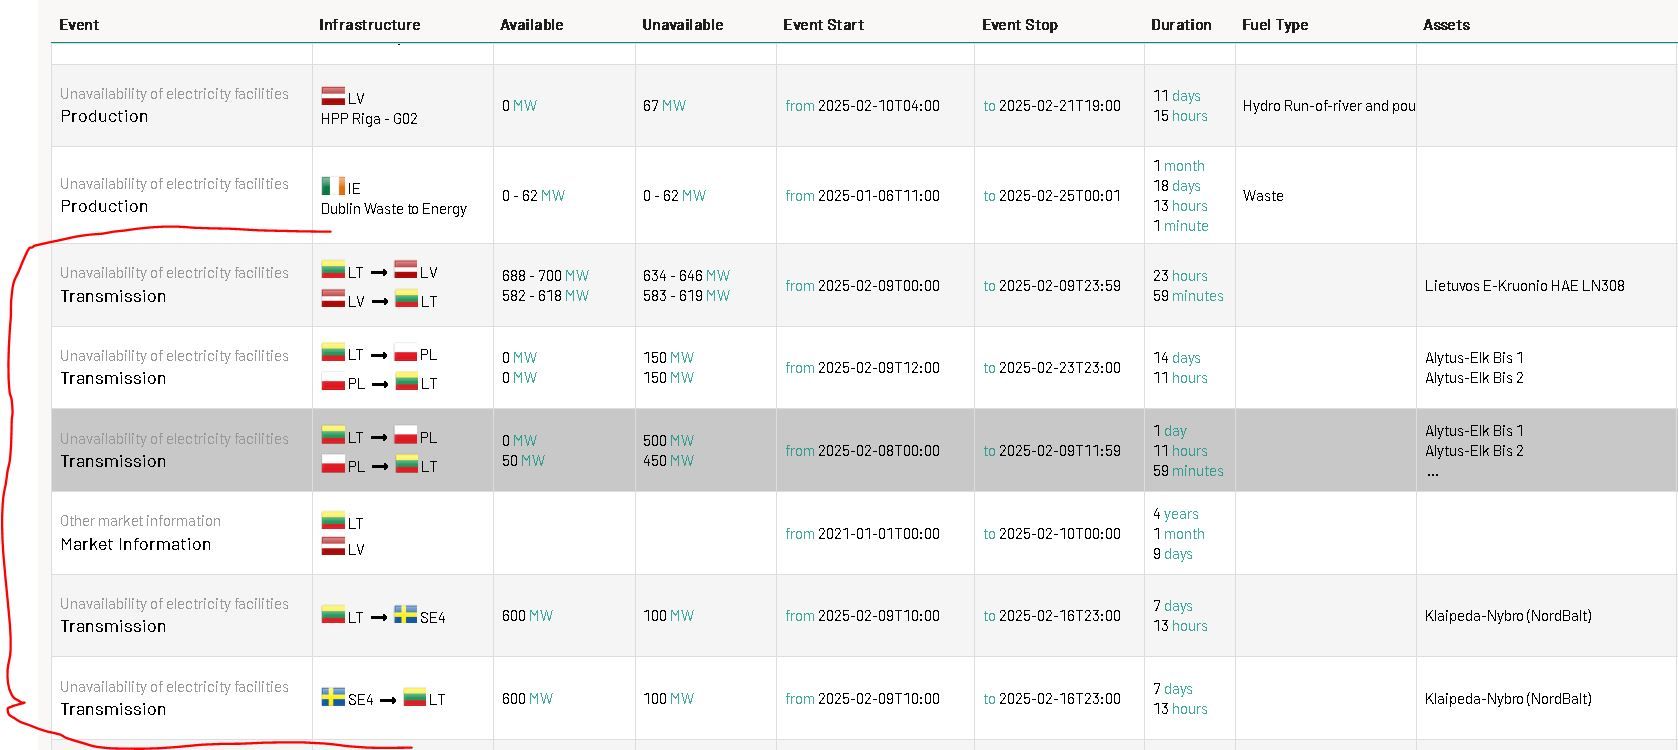Click the Fuel Type column header
The height and width of the screenshot is (750, 1678).
click(x=1274, y=25)
